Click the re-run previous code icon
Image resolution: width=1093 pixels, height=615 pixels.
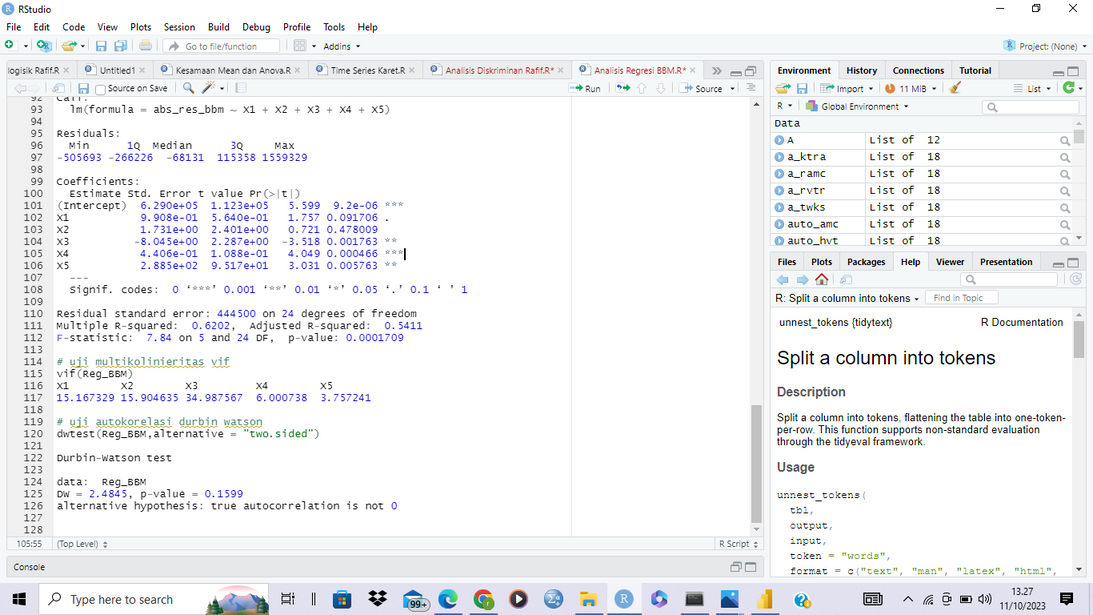(623, 88)
